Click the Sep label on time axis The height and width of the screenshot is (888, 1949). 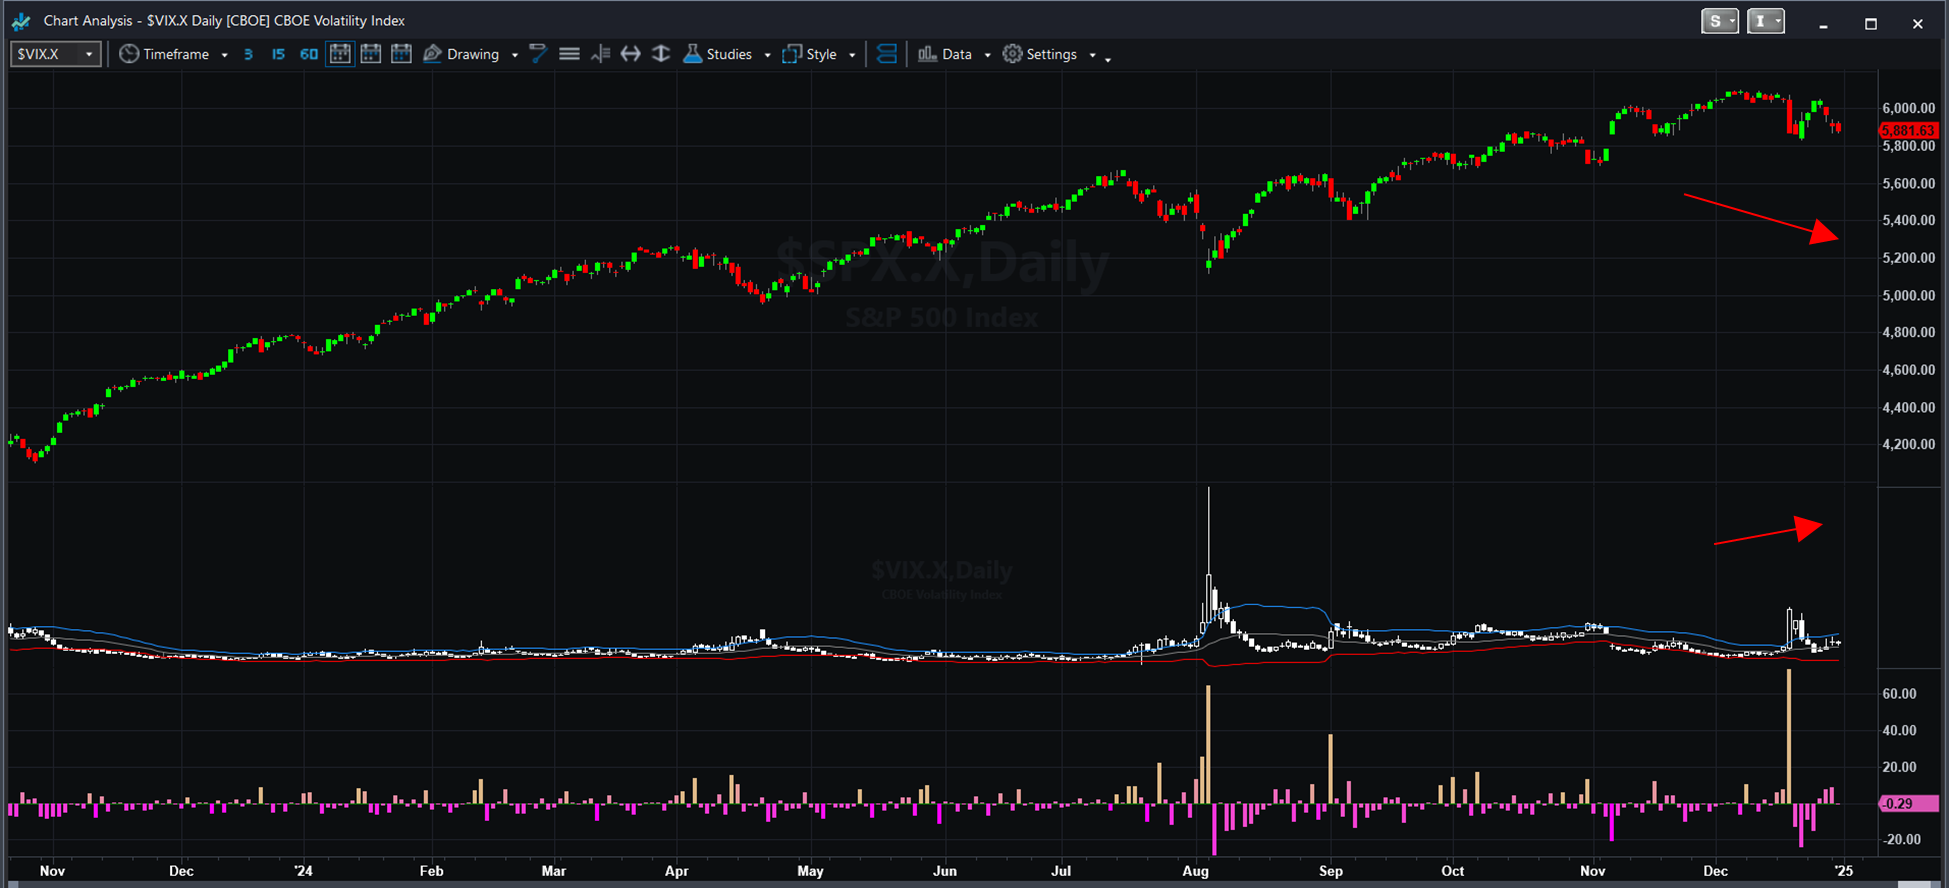click(1331, 871)
